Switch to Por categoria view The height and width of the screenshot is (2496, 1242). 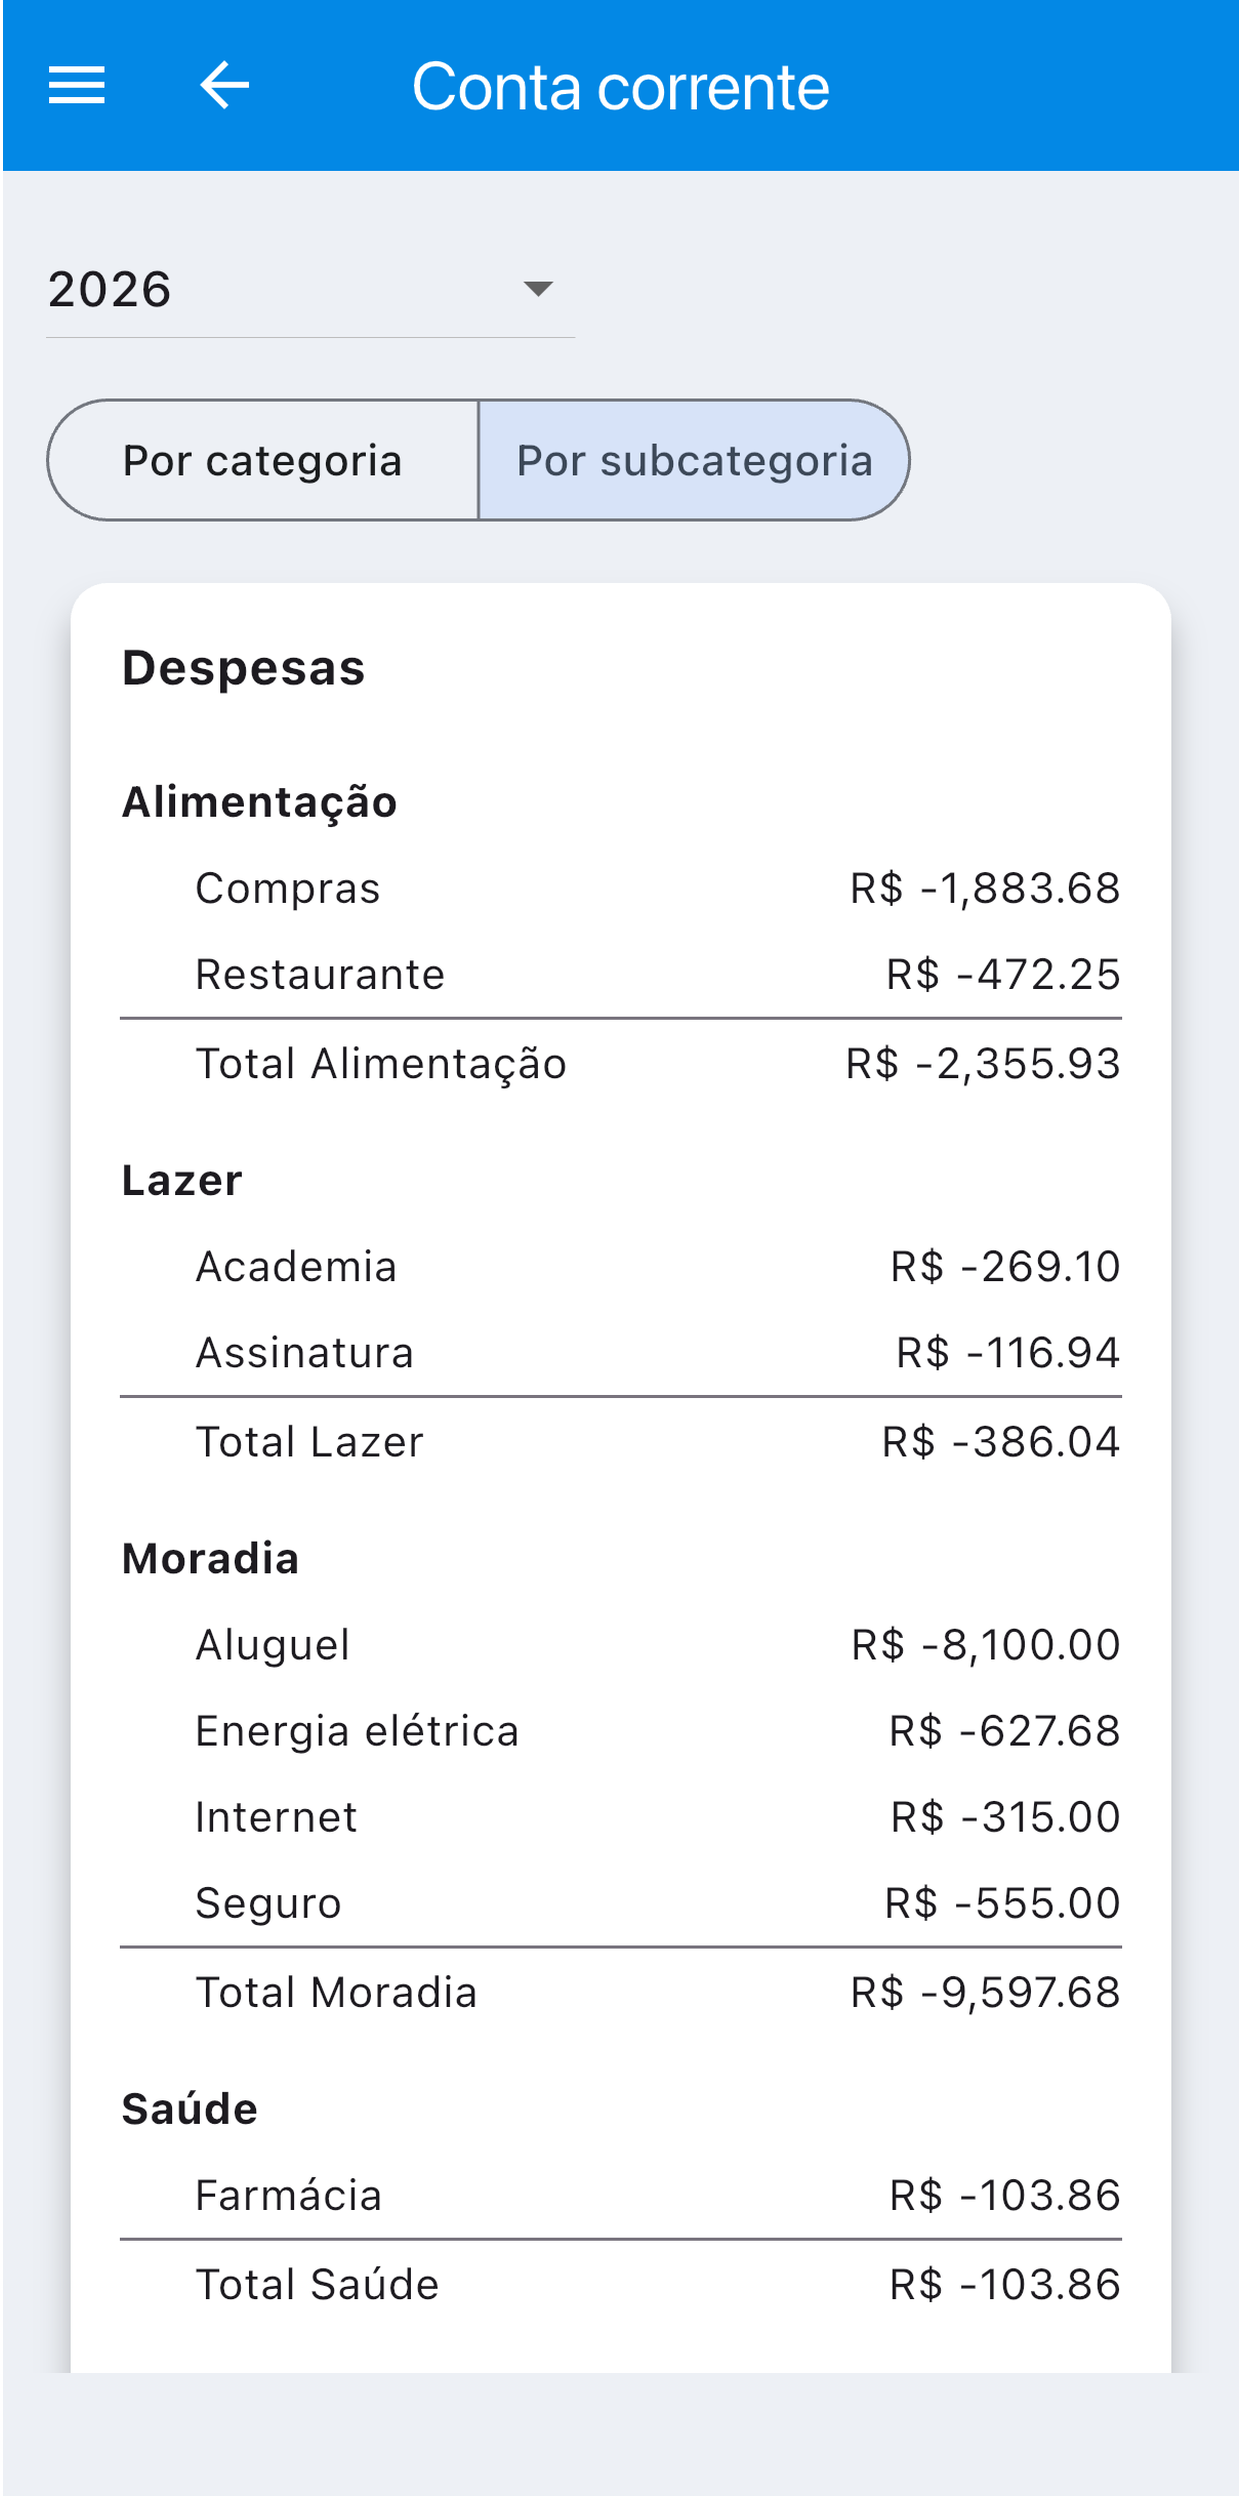tap(263, 460)
